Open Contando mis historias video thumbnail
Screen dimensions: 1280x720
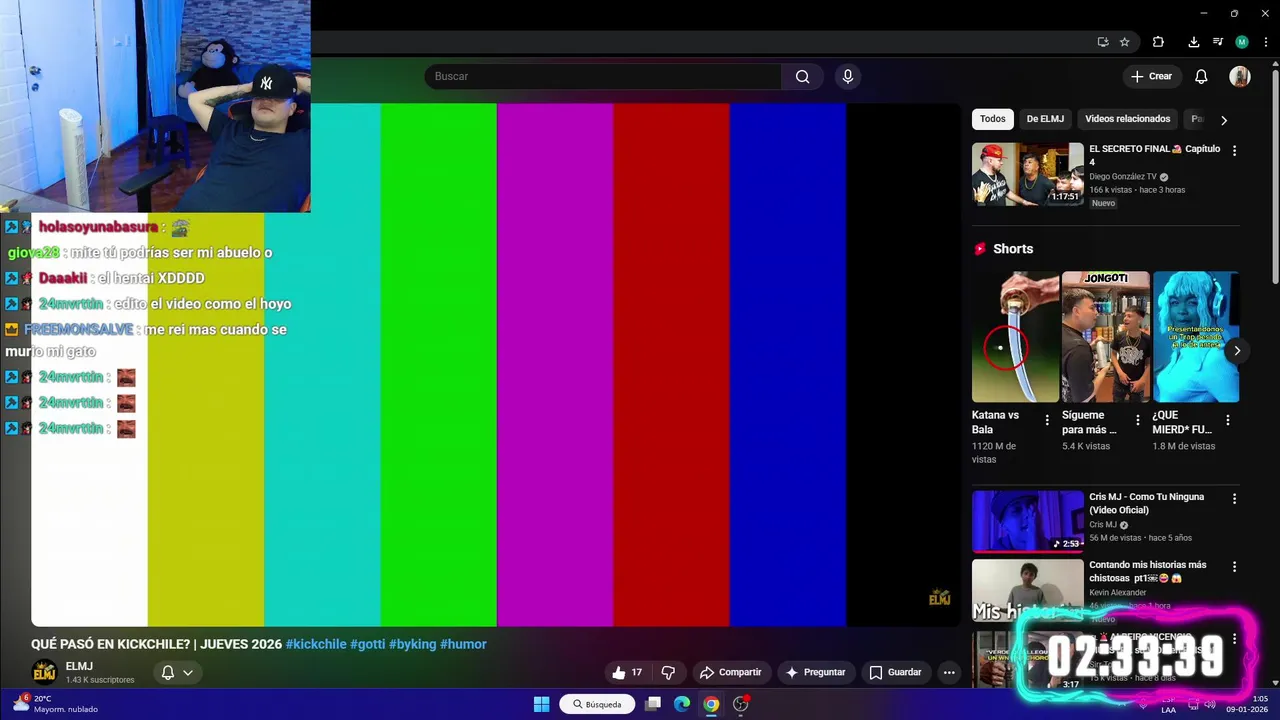(1028, 589)
